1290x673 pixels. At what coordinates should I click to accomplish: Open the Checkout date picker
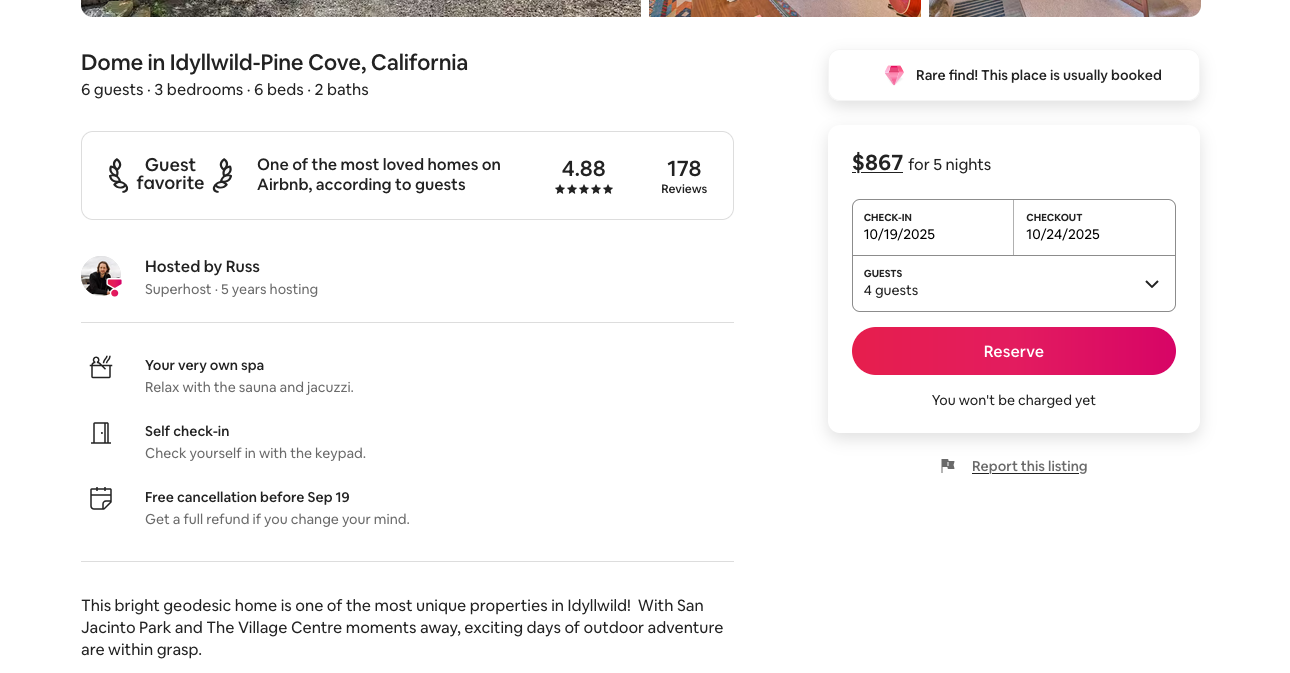point(1094,227)
